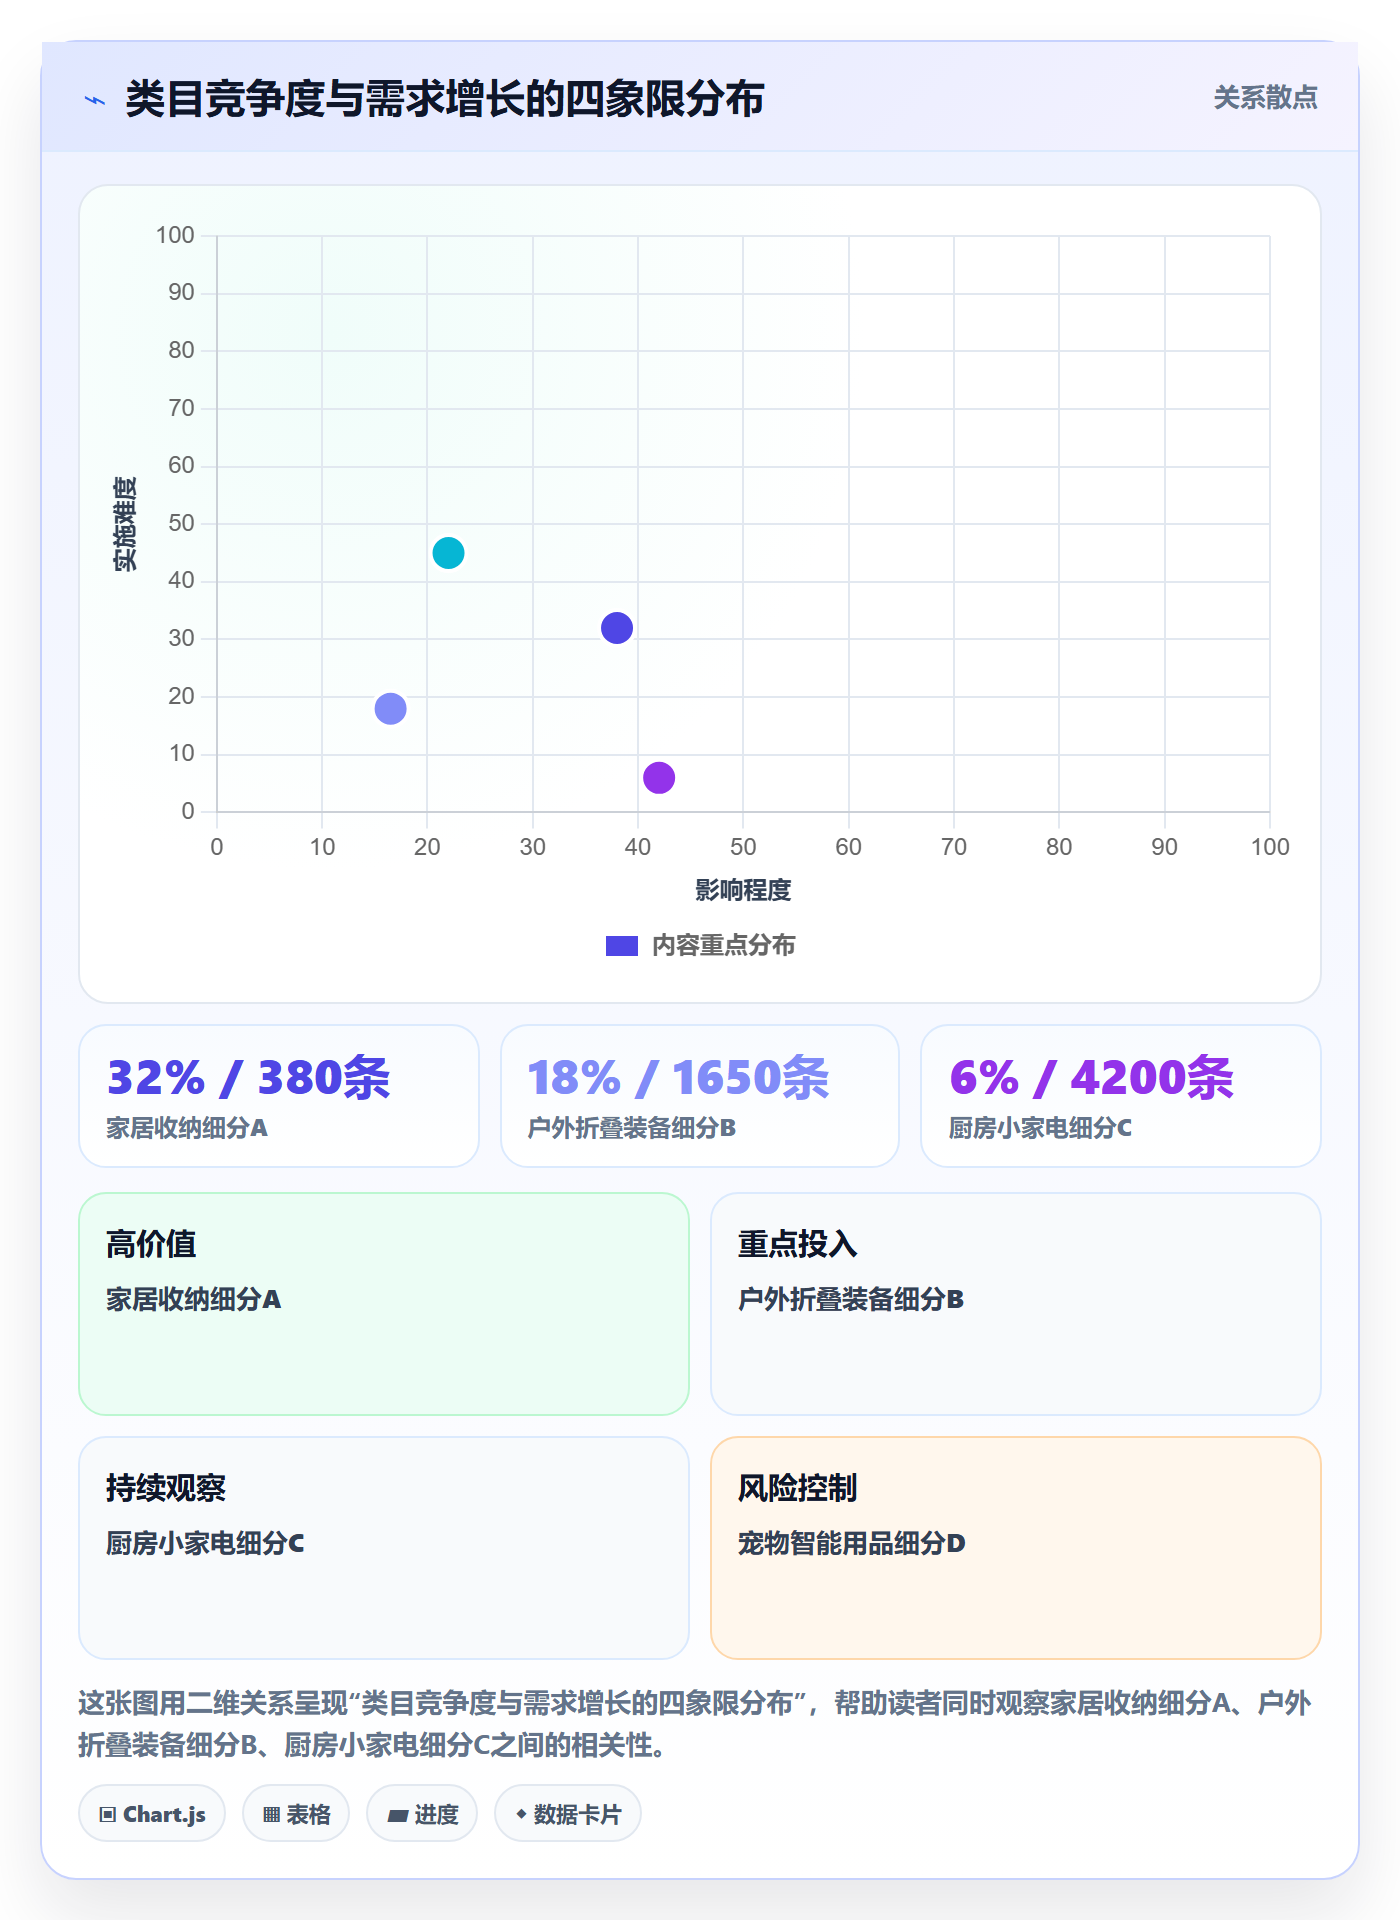Click the Chart.js chip

152,1814
